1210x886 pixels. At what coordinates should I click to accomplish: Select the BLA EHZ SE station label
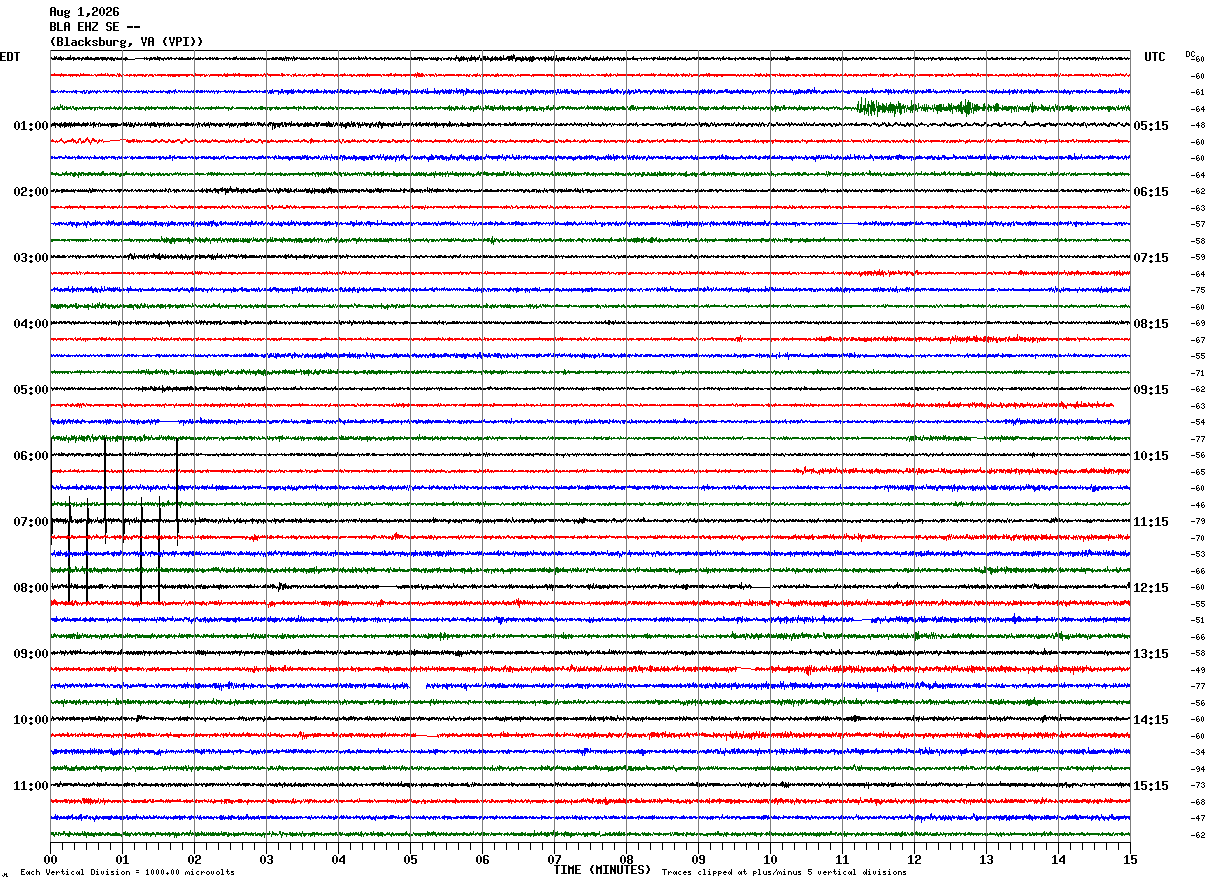[95, 27]
